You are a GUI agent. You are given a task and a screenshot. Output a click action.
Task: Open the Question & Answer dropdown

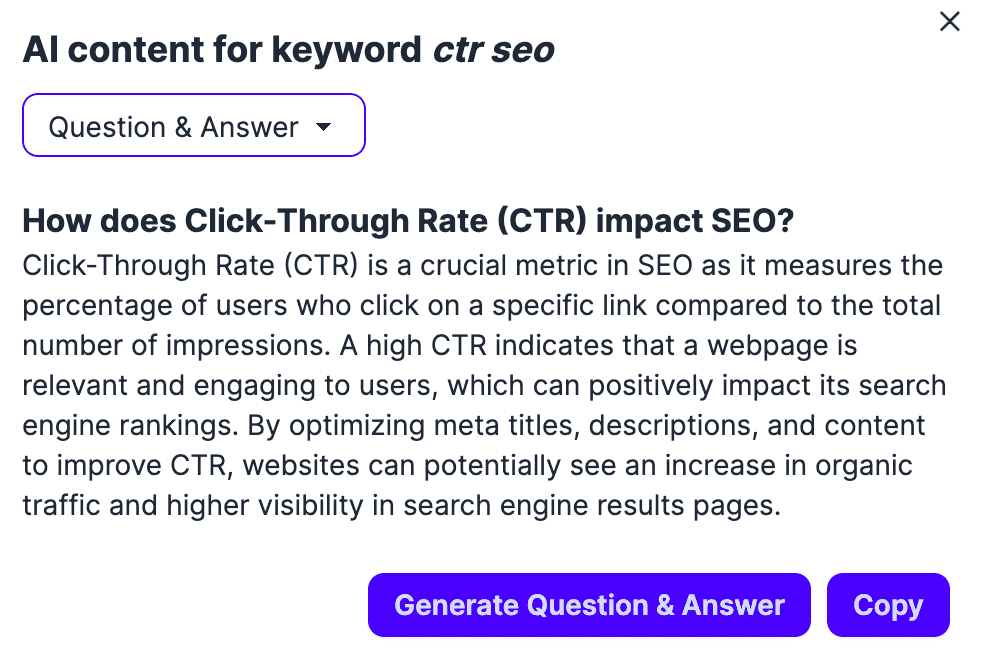(x=193, y=127)
